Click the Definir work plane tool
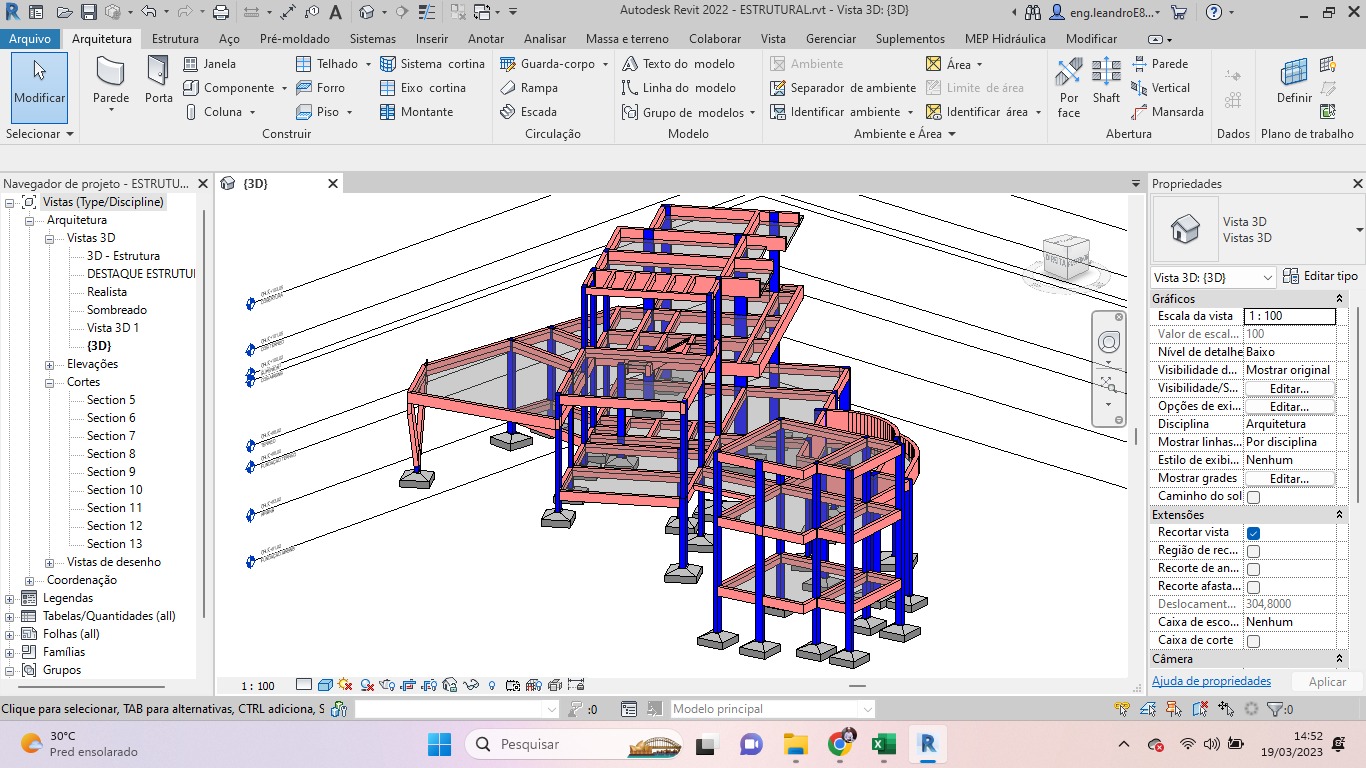This screenshot has height=768, width=1366. coord(1294,82)
